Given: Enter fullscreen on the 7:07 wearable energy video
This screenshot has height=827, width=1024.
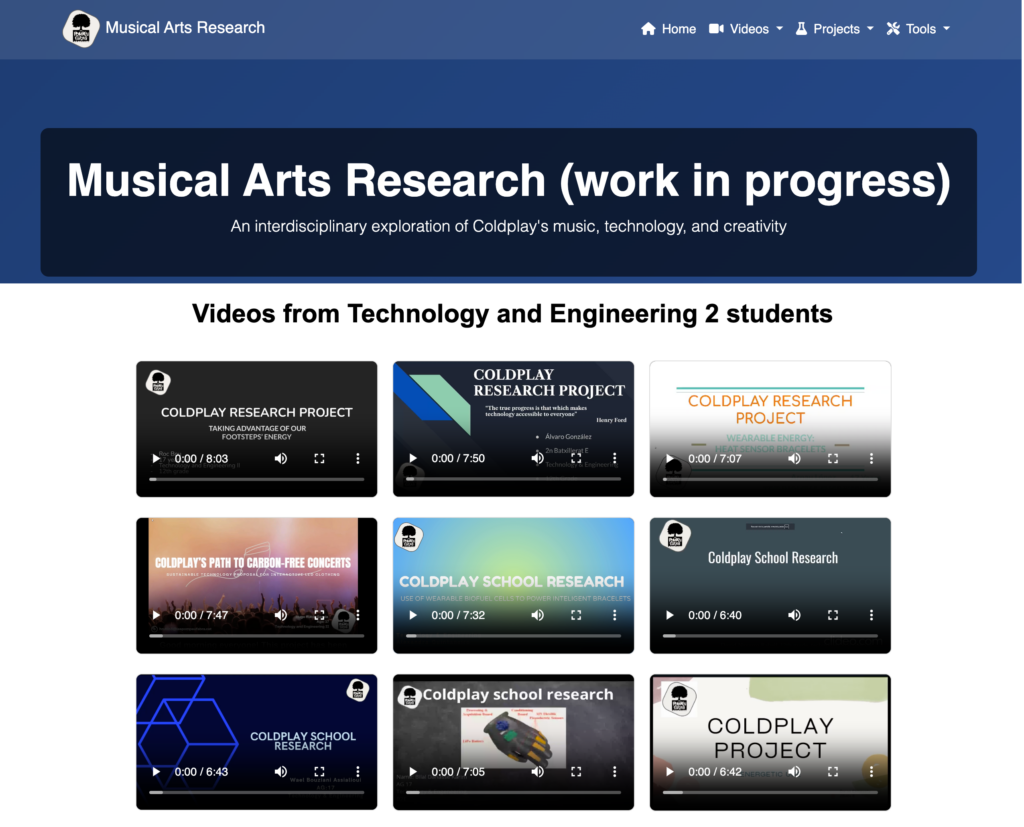Looking at the screenshot, I should pos(833,459).
